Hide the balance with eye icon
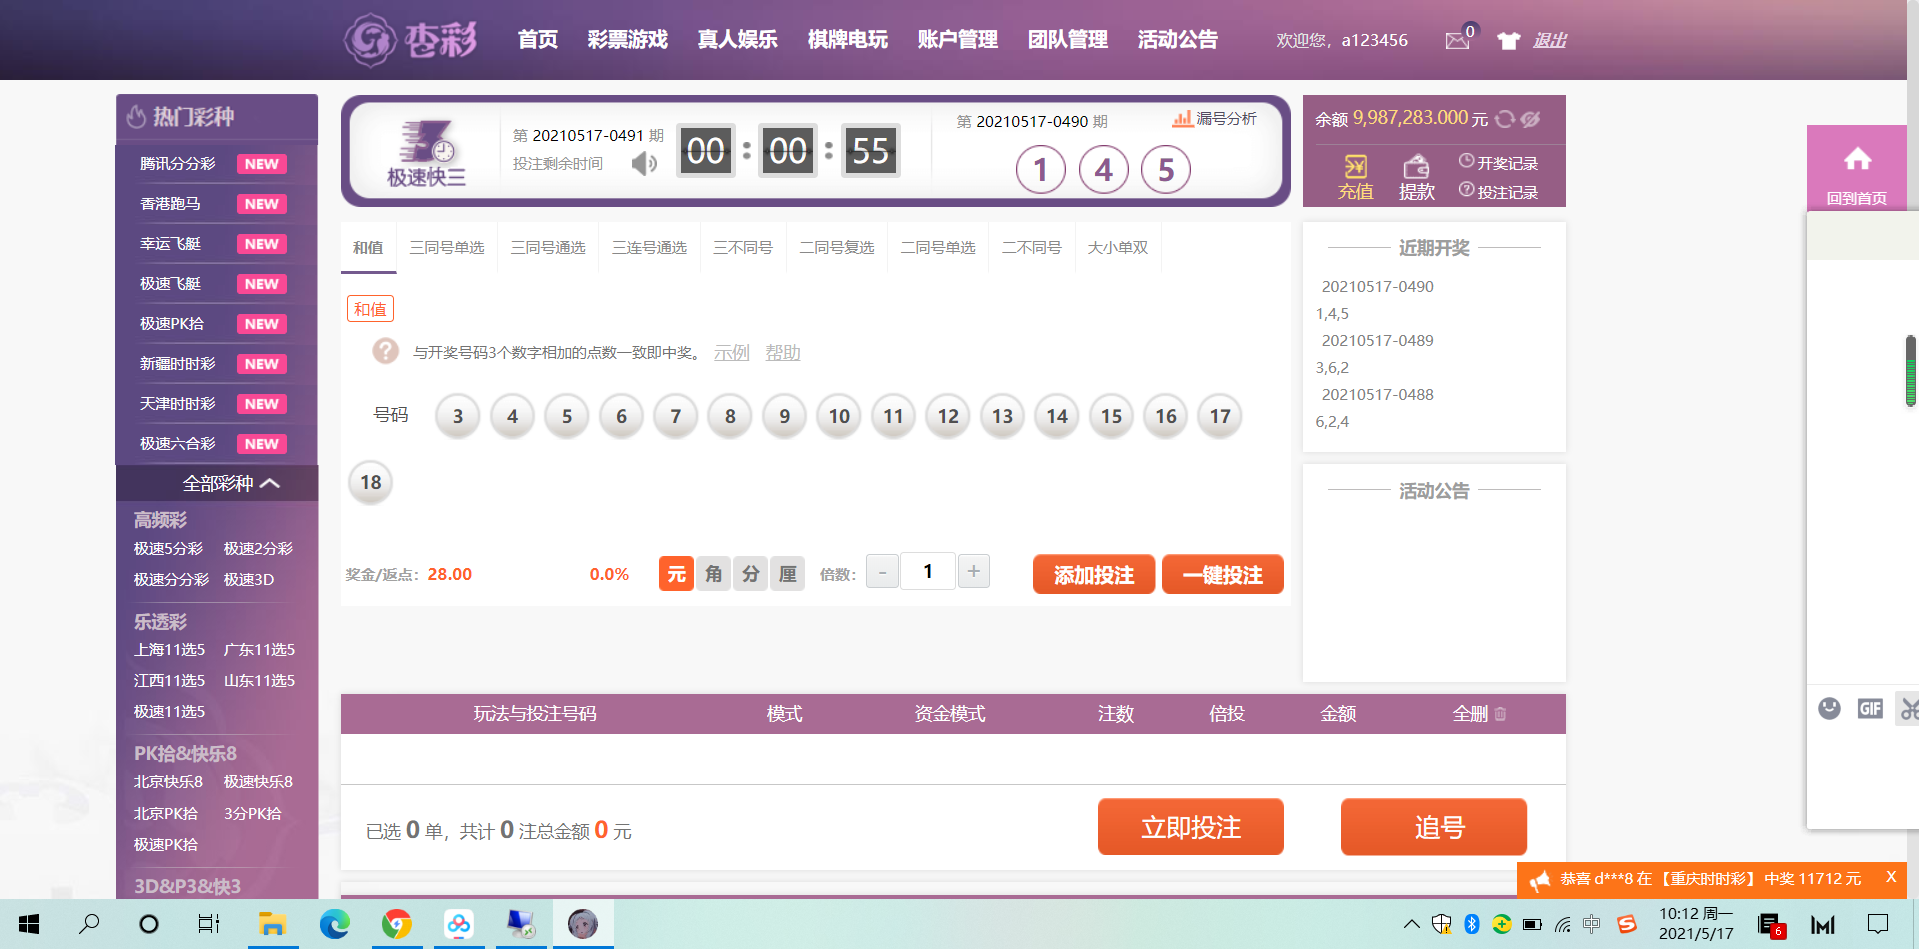1919x949 pixels. point(1530,119)
